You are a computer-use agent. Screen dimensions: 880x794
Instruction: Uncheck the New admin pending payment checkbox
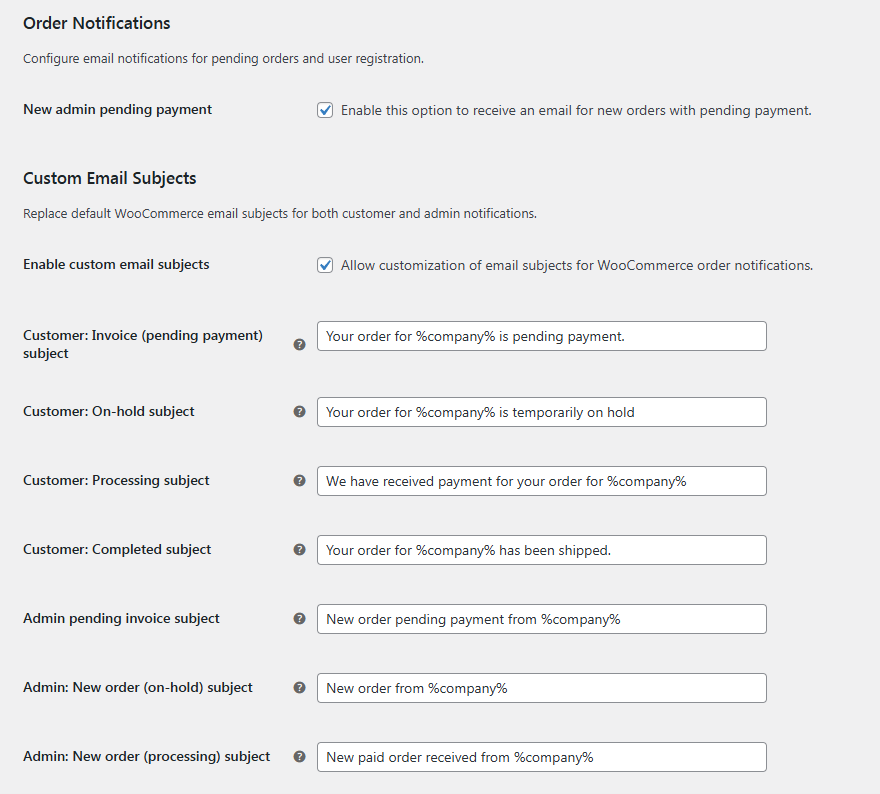(325, 110)
